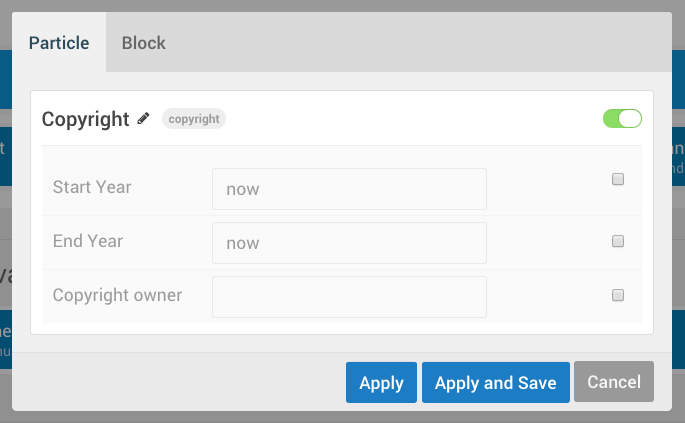Click the gray copyright type badge
Viewport: 685px width, 423px height.
click(194, 119)
